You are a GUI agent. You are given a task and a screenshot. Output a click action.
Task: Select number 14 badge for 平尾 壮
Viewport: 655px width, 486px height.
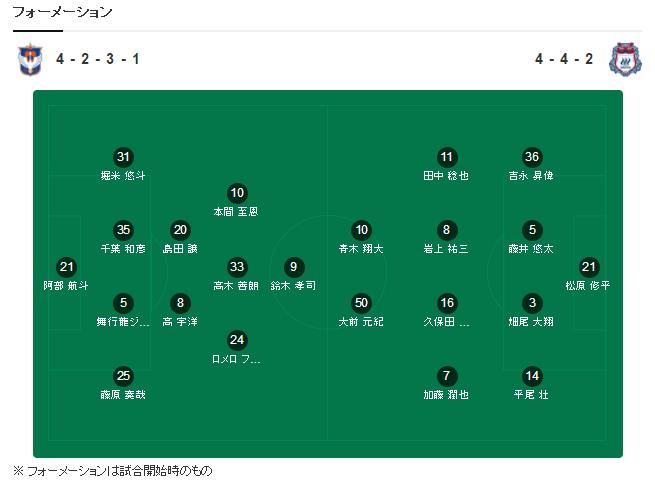(x=532, y=376)
